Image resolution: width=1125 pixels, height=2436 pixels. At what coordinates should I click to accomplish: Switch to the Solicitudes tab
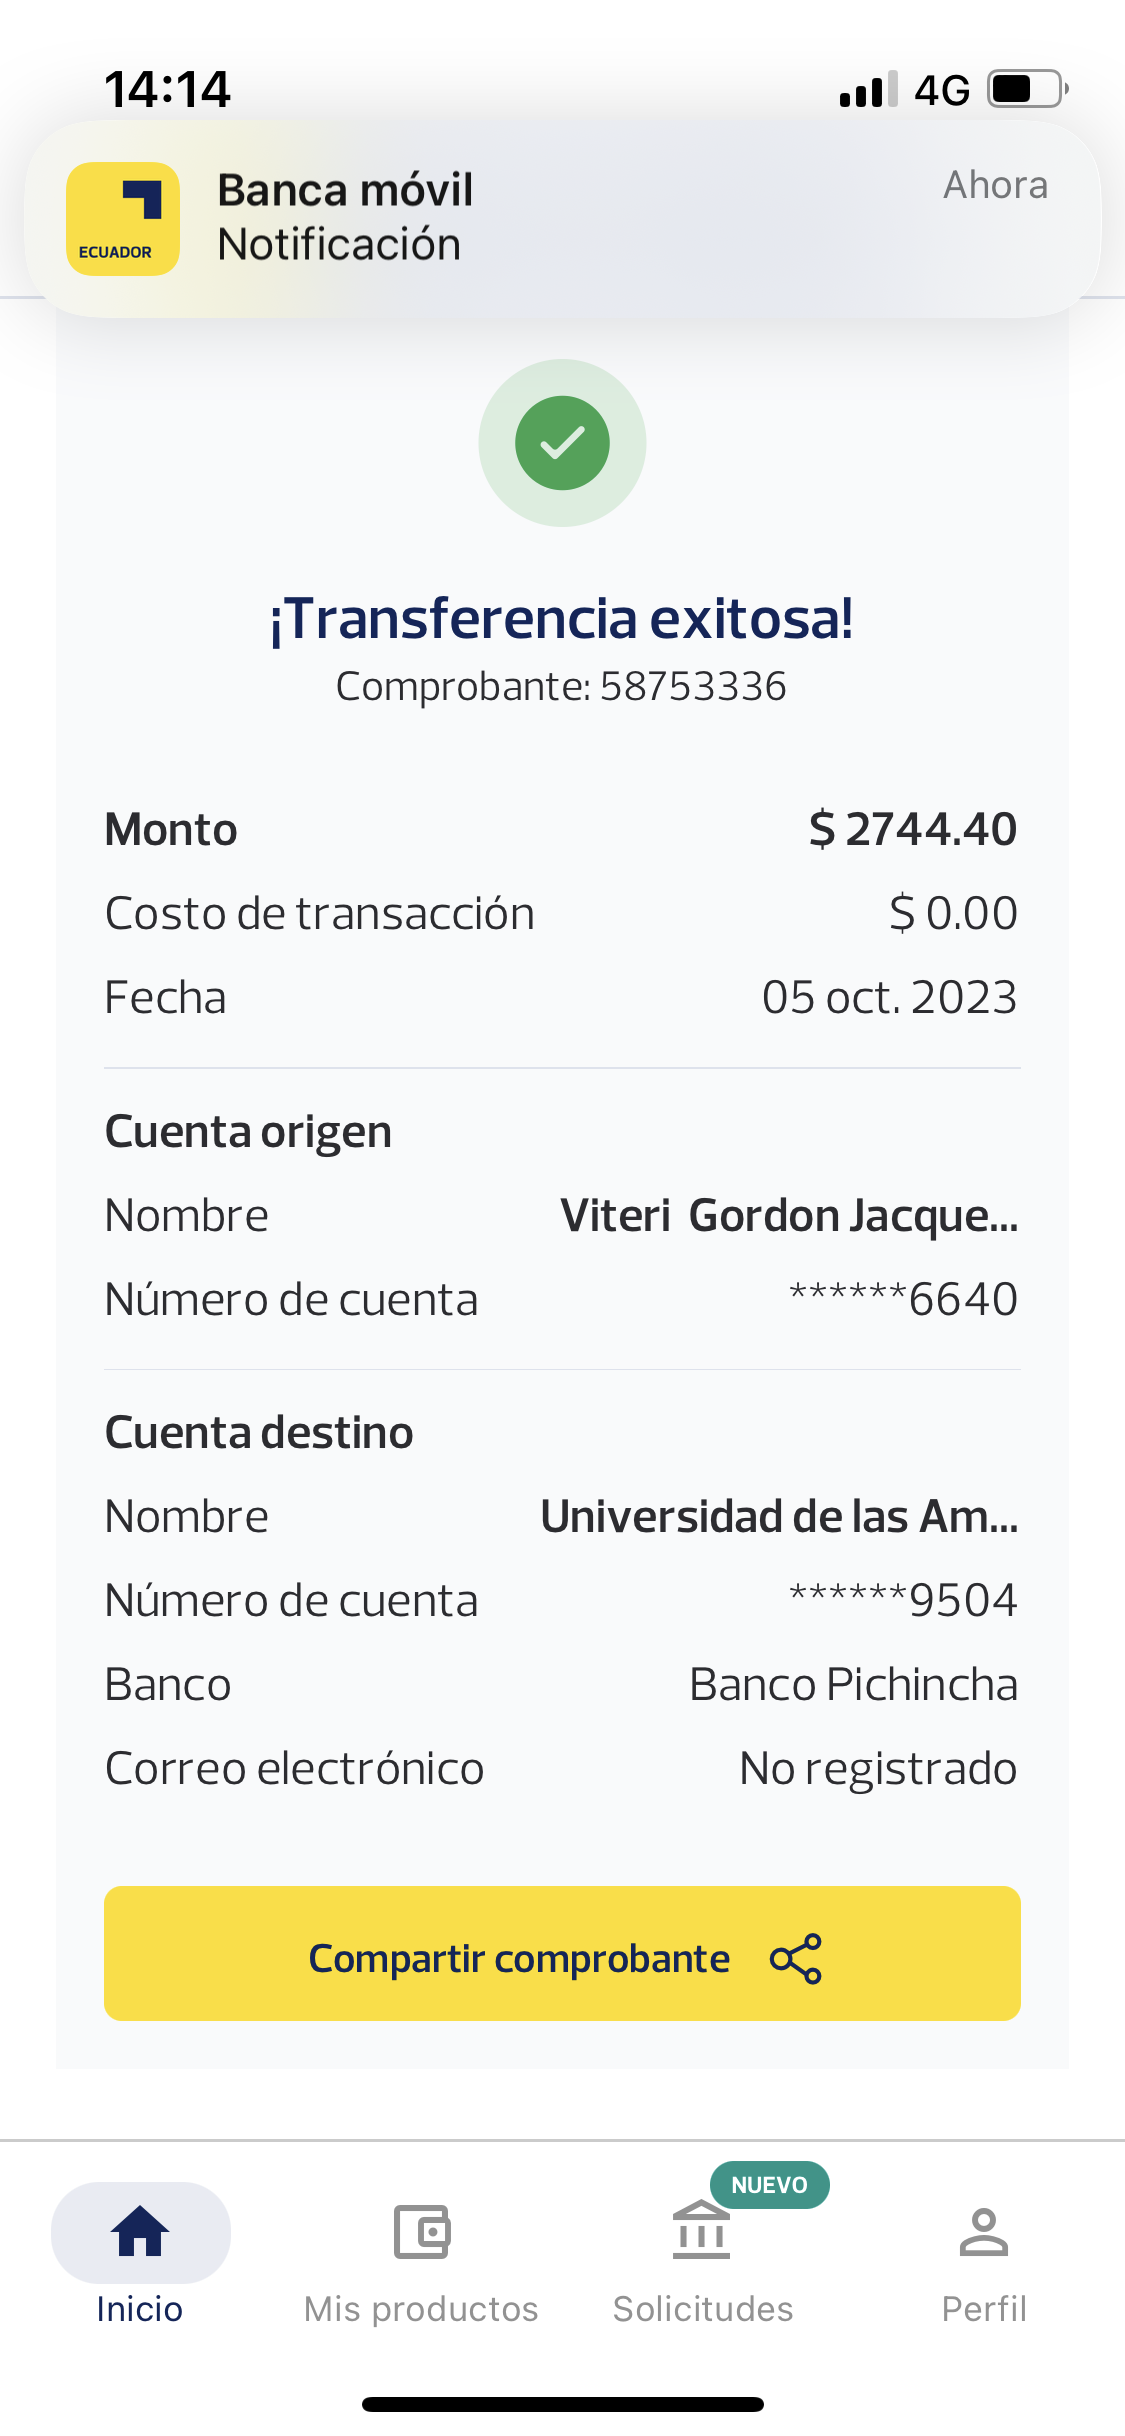pos(703,2307)
